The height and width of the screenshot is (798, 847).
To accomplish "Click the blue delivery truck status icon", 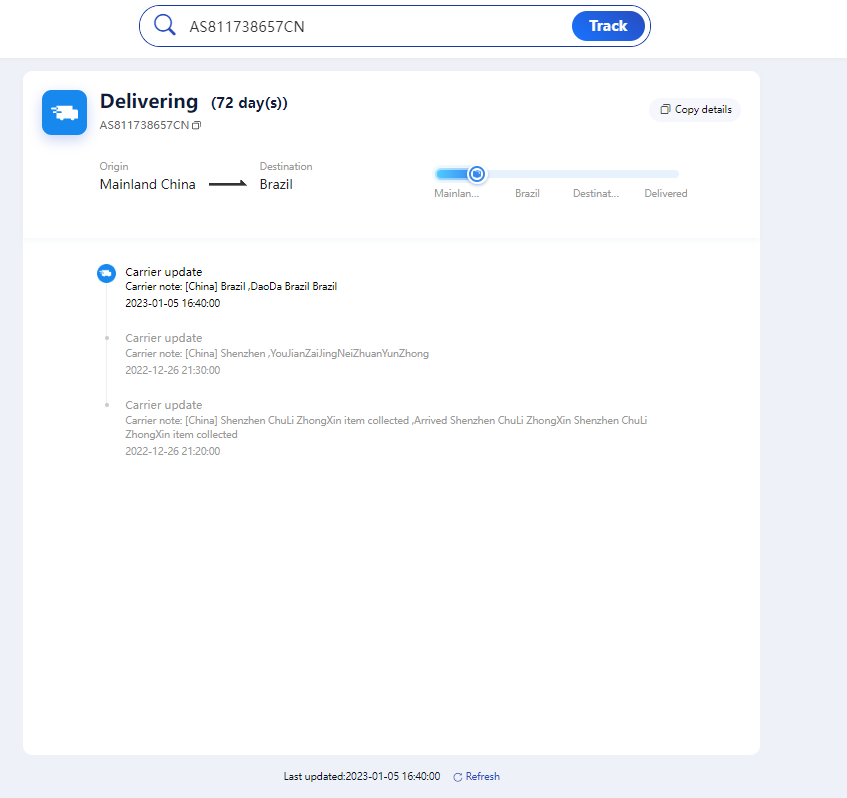I will (64, 112).
